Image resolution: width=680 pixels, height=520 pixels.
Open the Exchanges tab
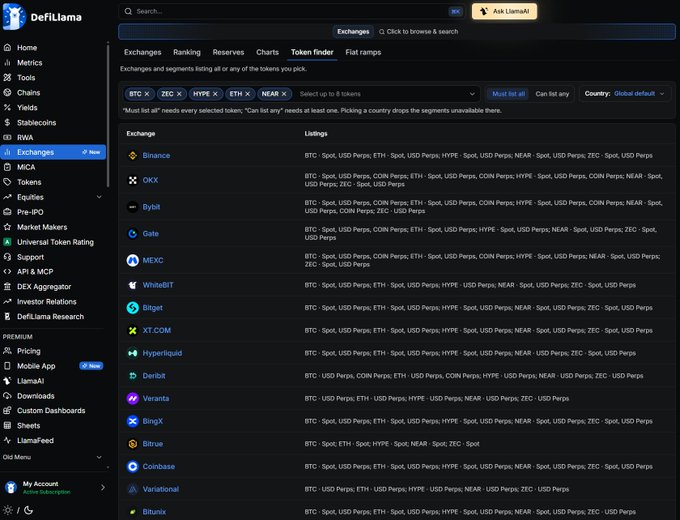tap(143, 52)
